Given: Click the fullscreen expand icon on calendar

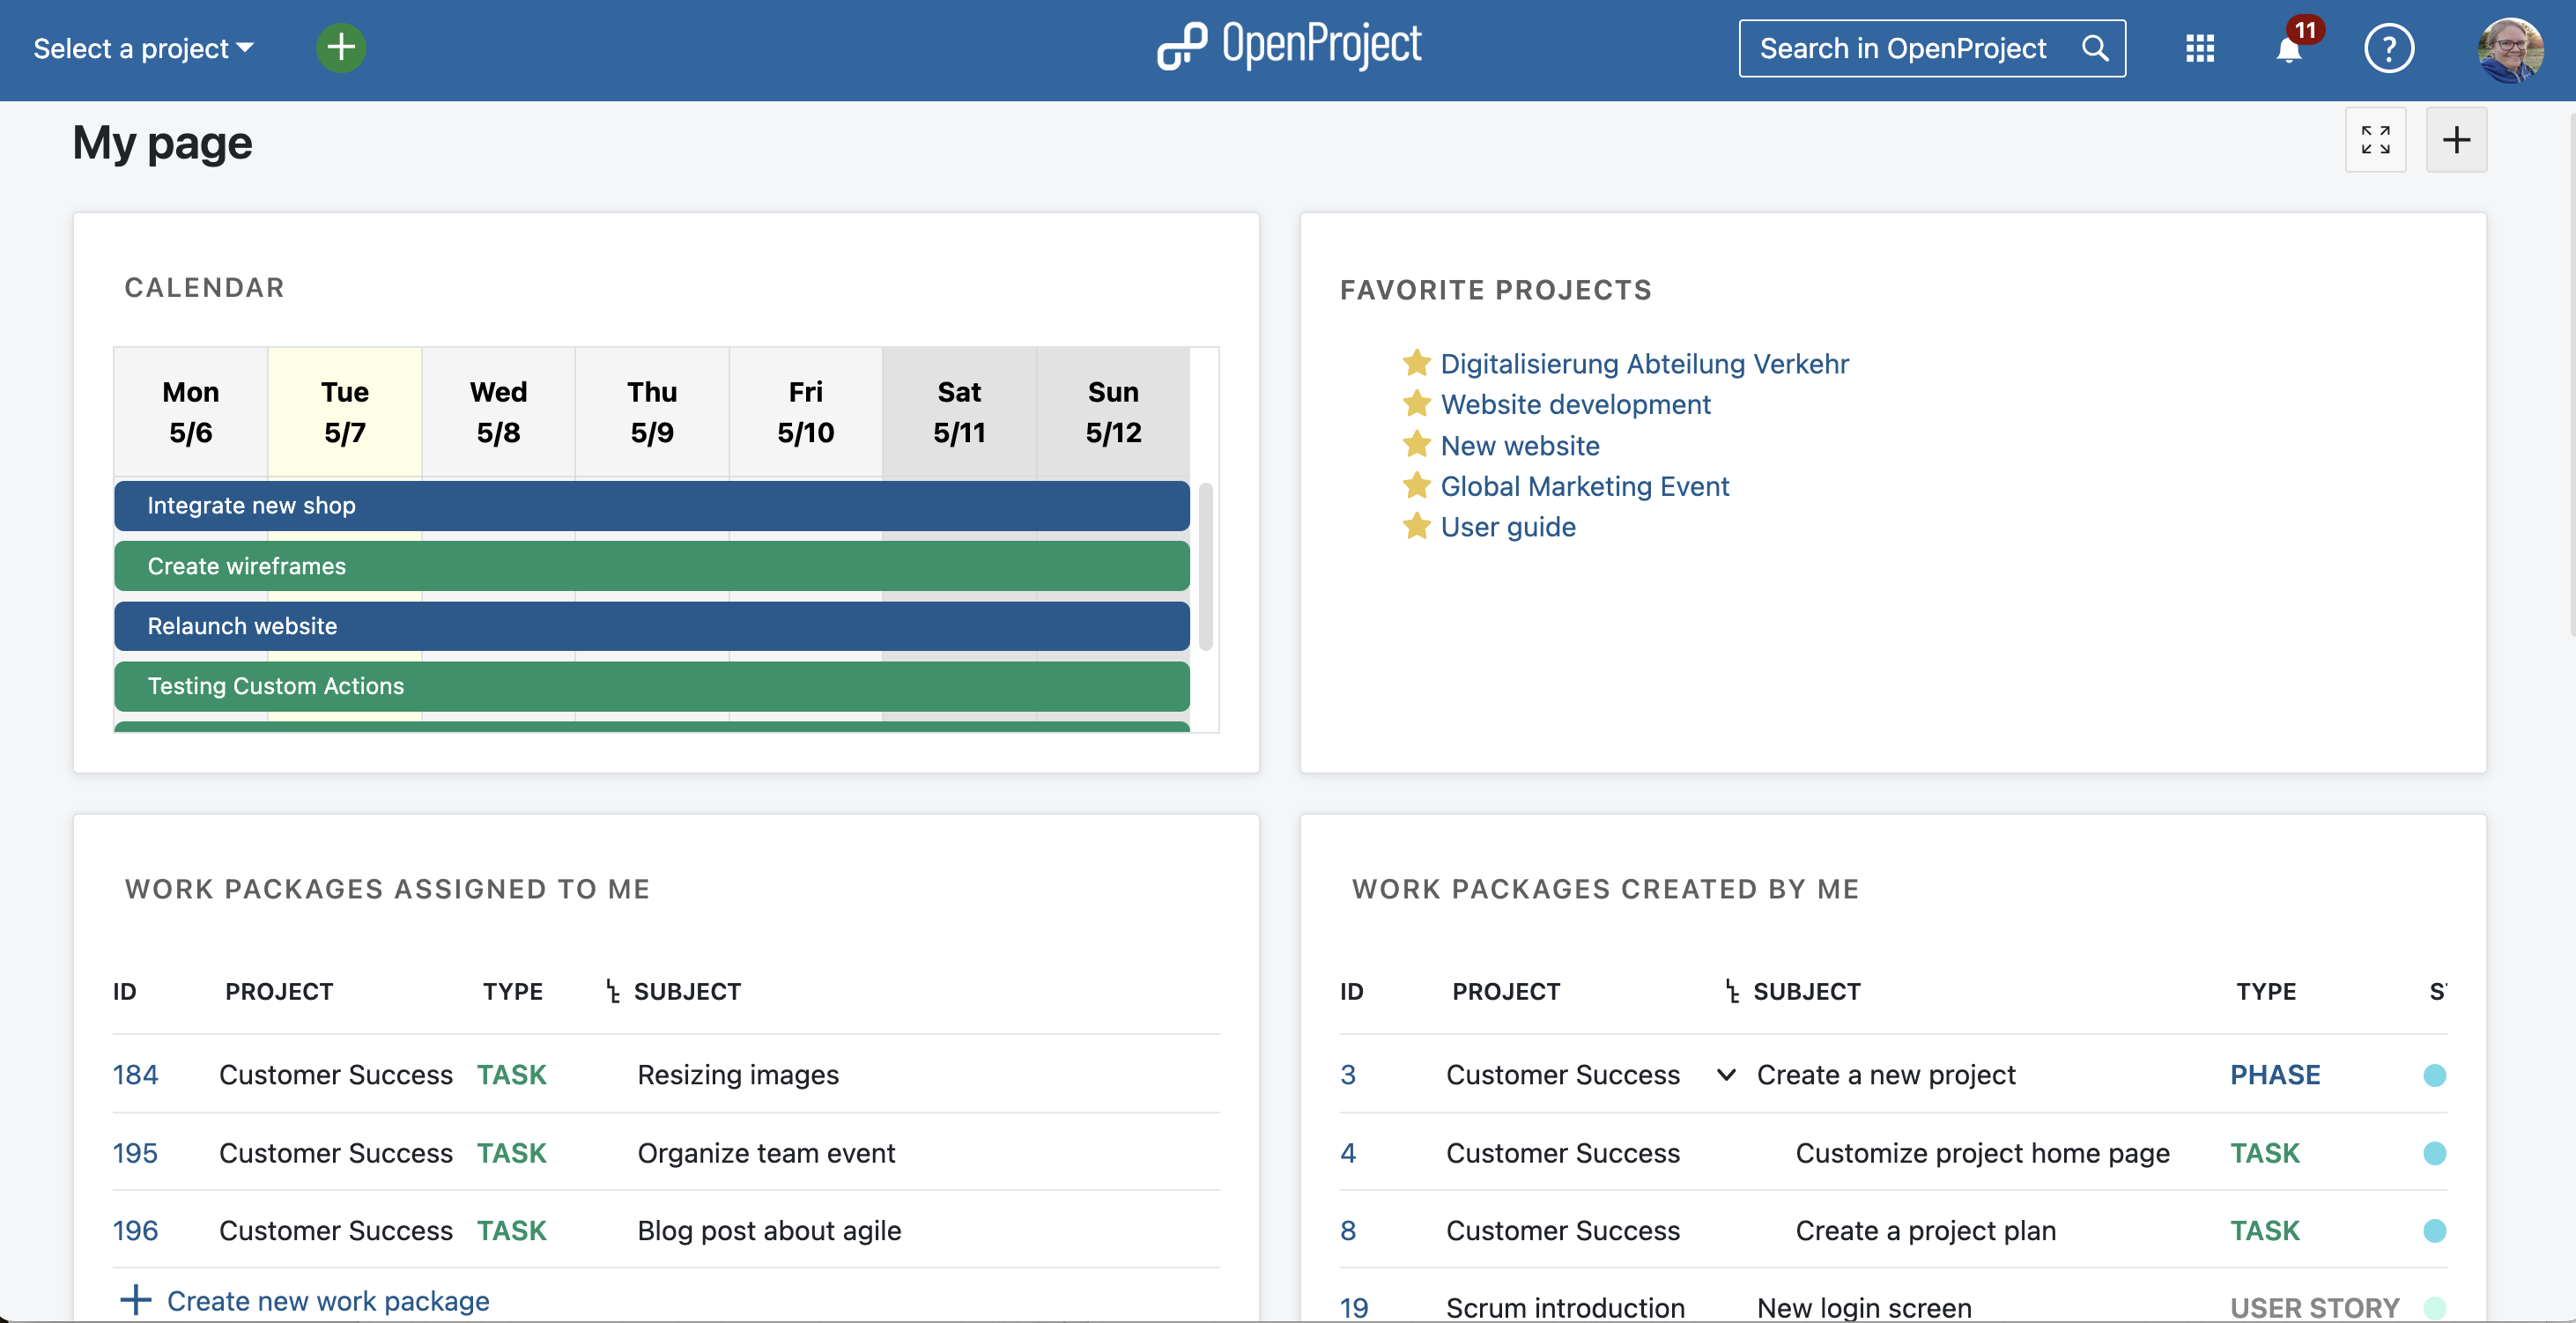Looking at the screenshot, I should 2375,138.
